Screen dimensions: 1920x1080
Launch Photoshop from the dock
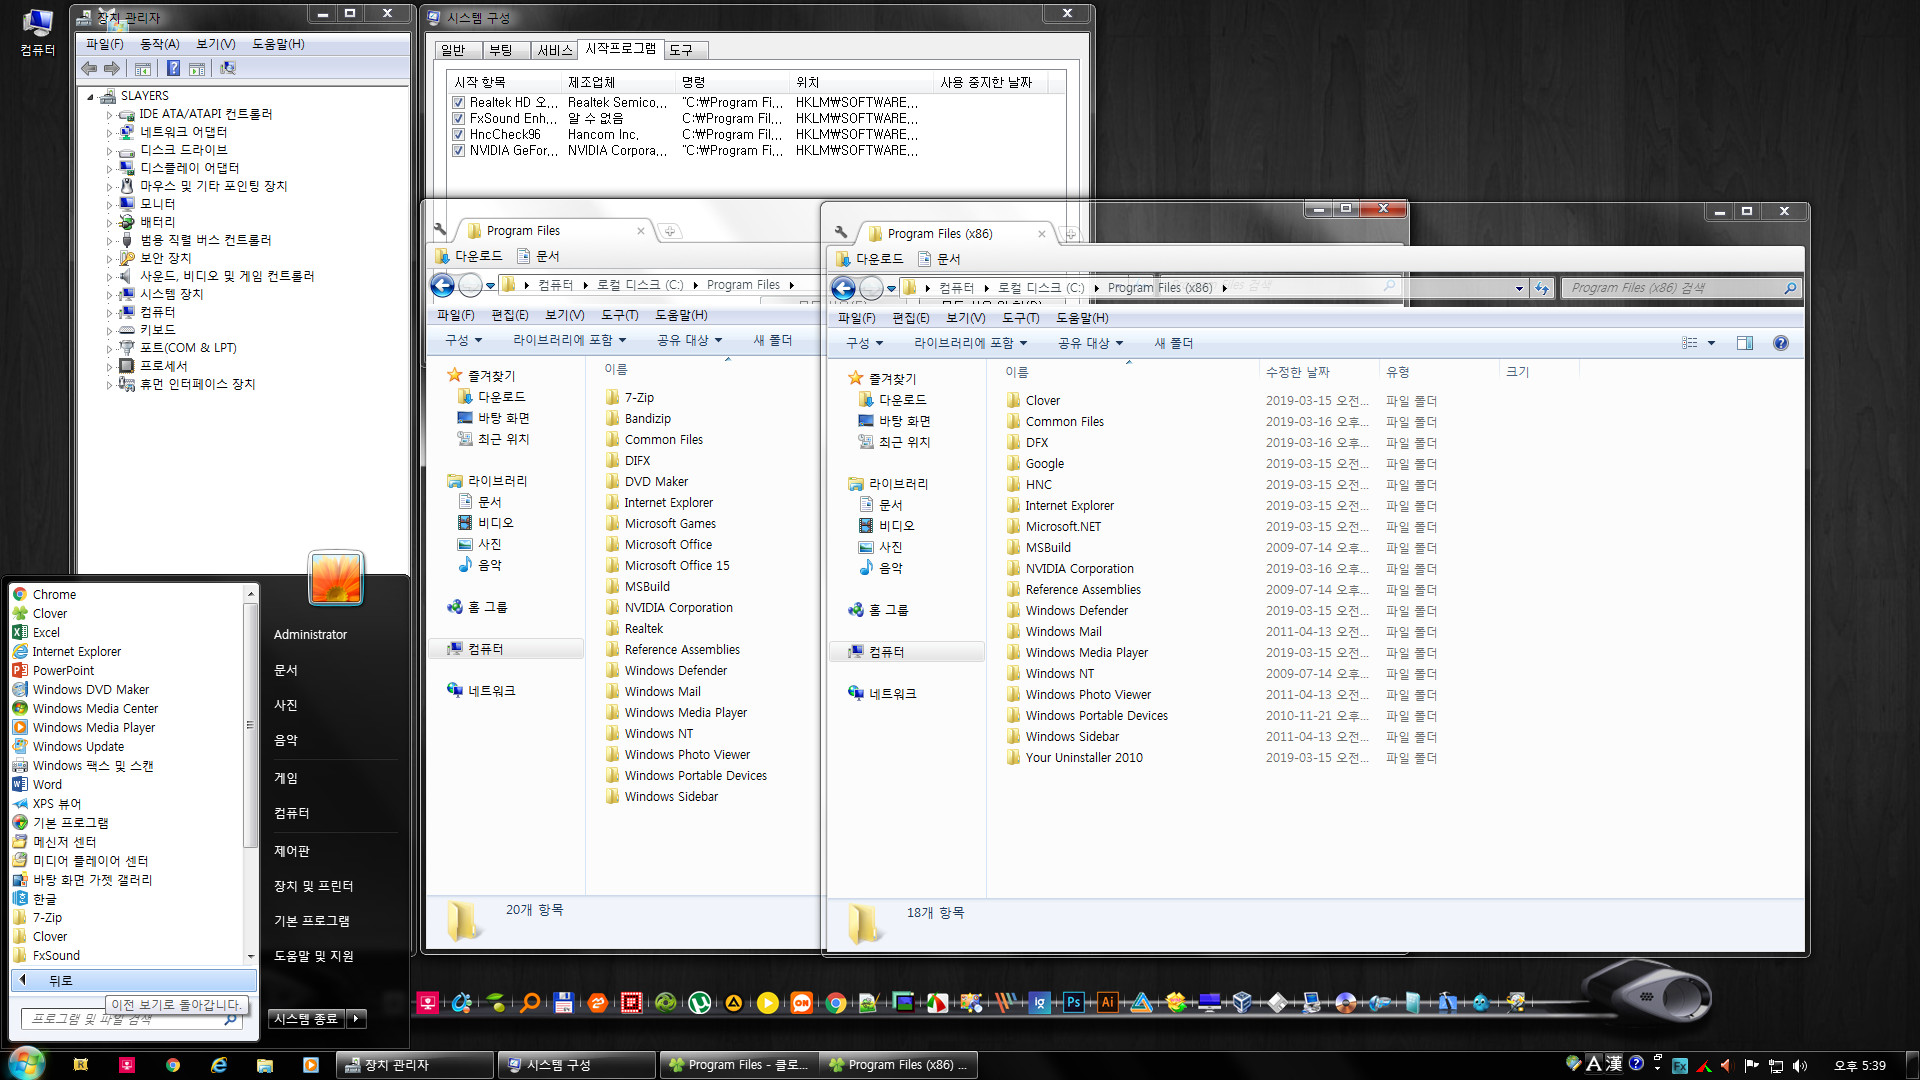coord(1073,1002)
